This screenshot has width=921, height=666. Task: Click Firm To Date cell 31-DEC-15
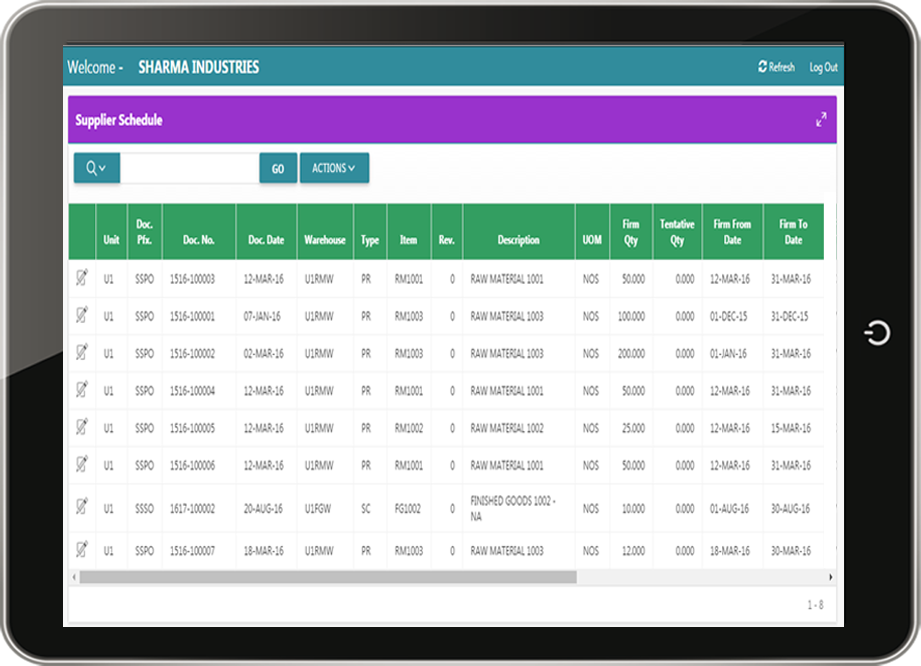point(789,317)
